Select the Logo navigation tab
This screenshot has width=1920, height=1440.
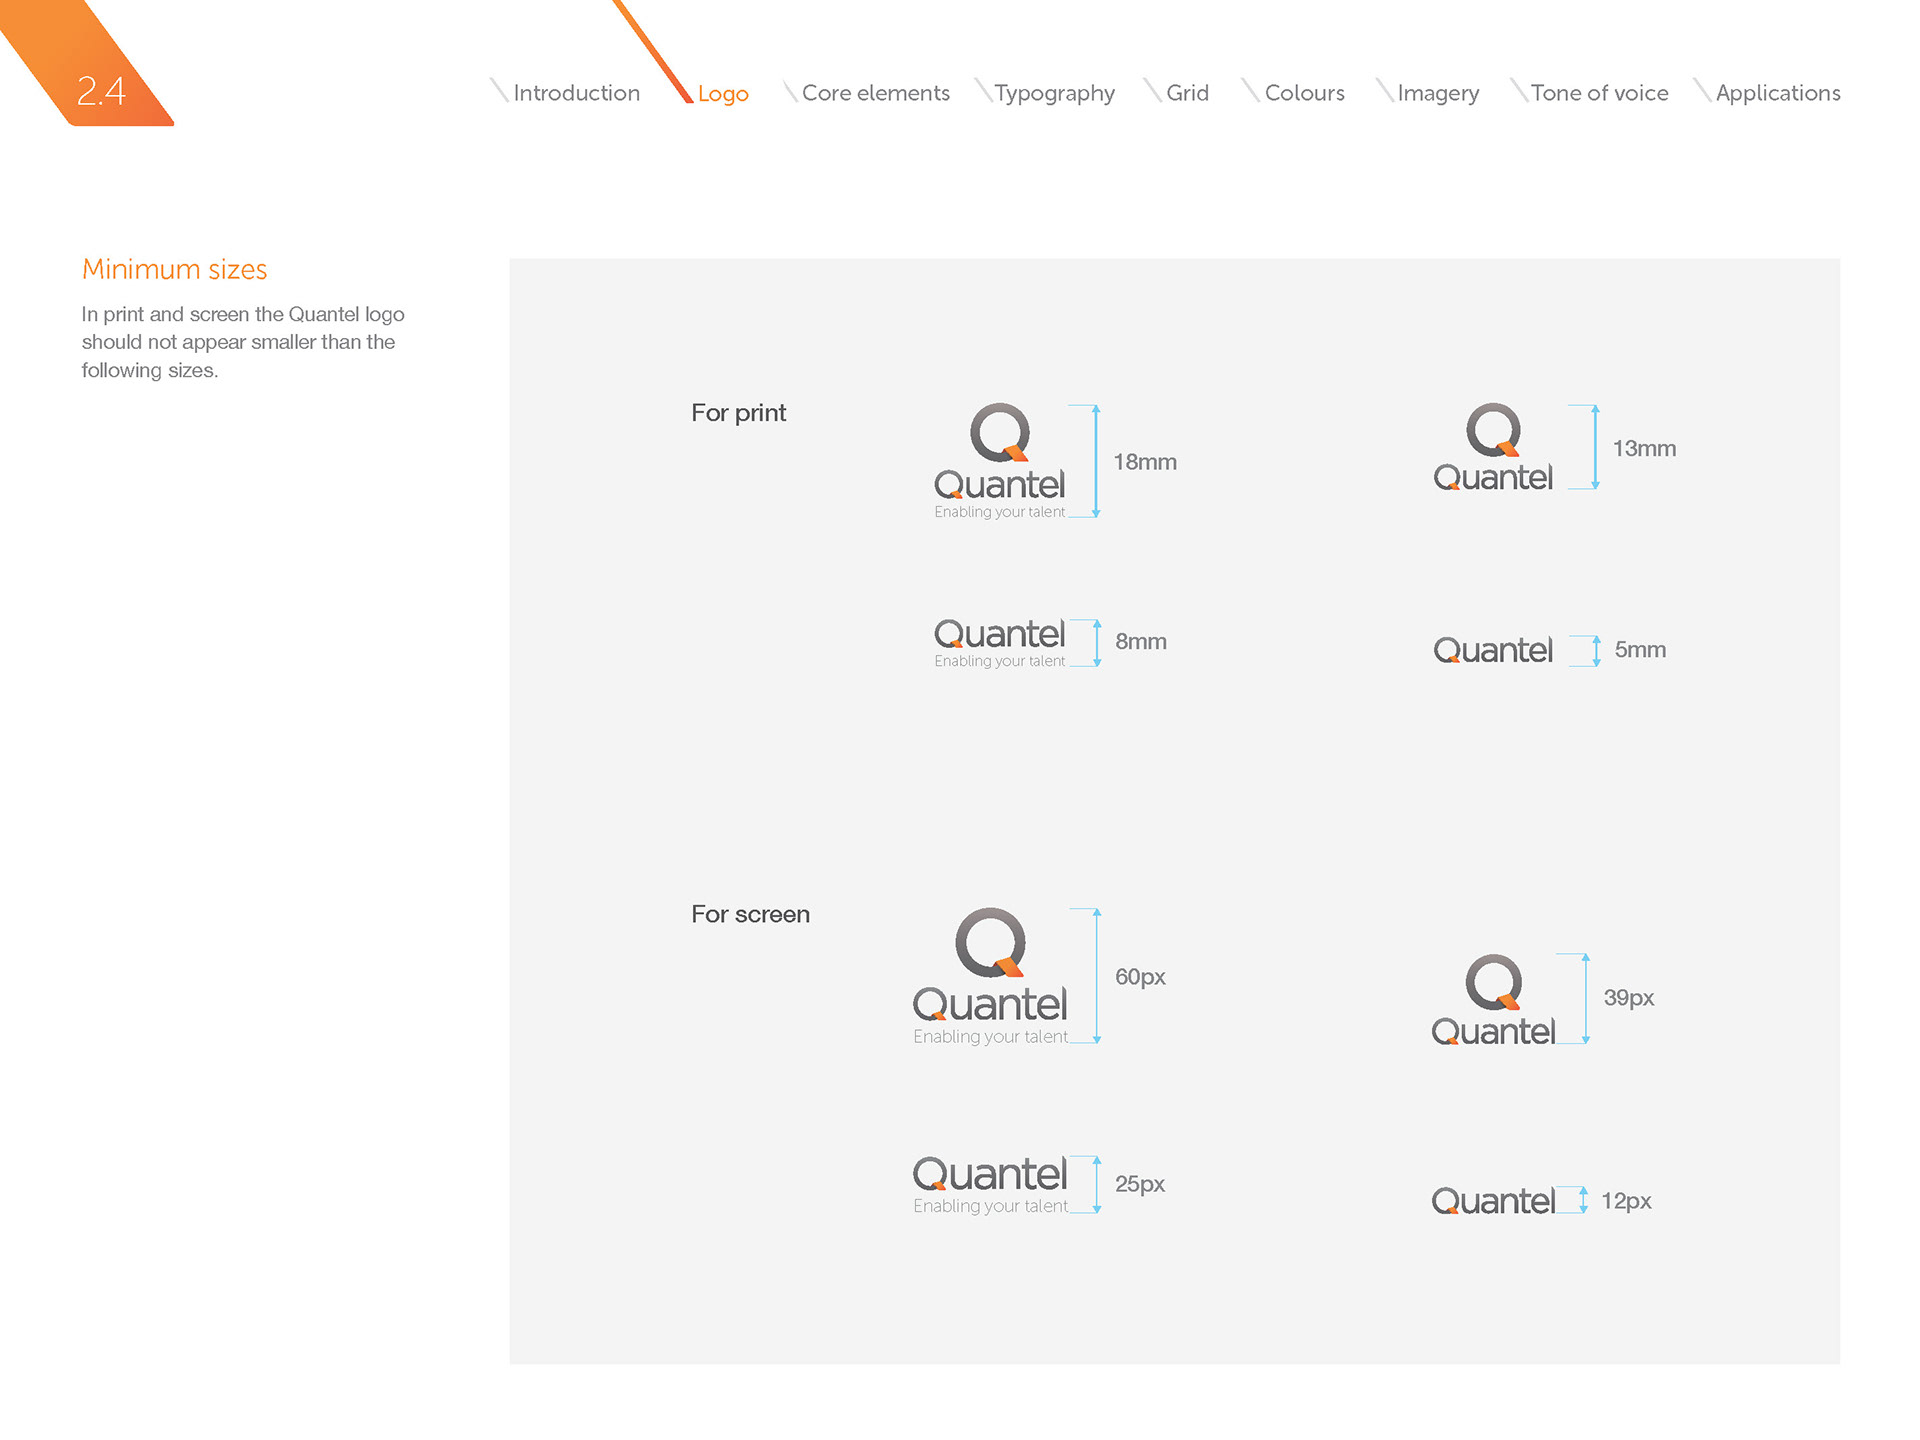[723, 94]
